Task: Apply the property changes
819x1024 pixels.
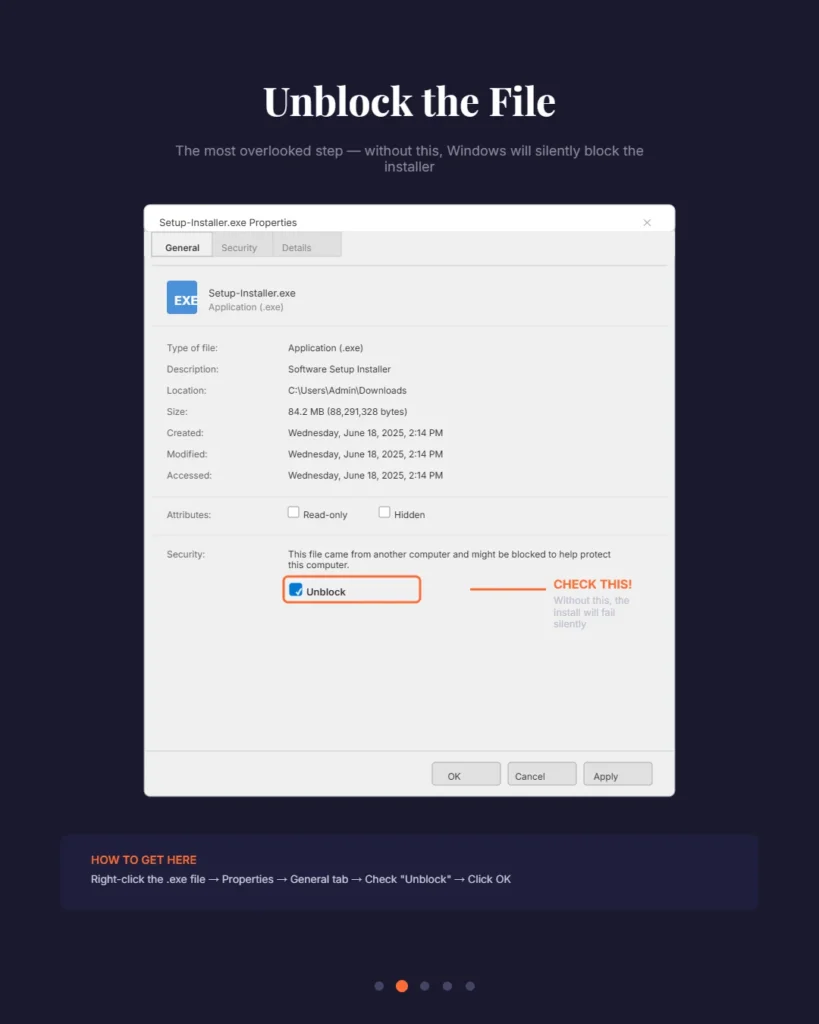Action: coord(617,773)
